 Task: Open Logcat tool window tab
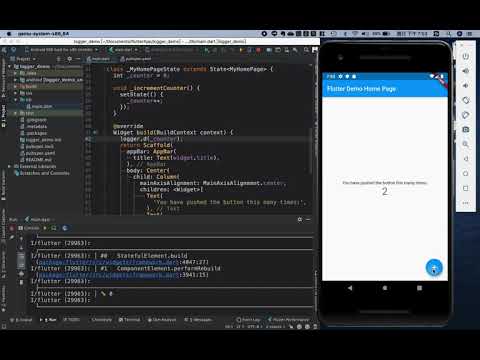tap(21, 320)
